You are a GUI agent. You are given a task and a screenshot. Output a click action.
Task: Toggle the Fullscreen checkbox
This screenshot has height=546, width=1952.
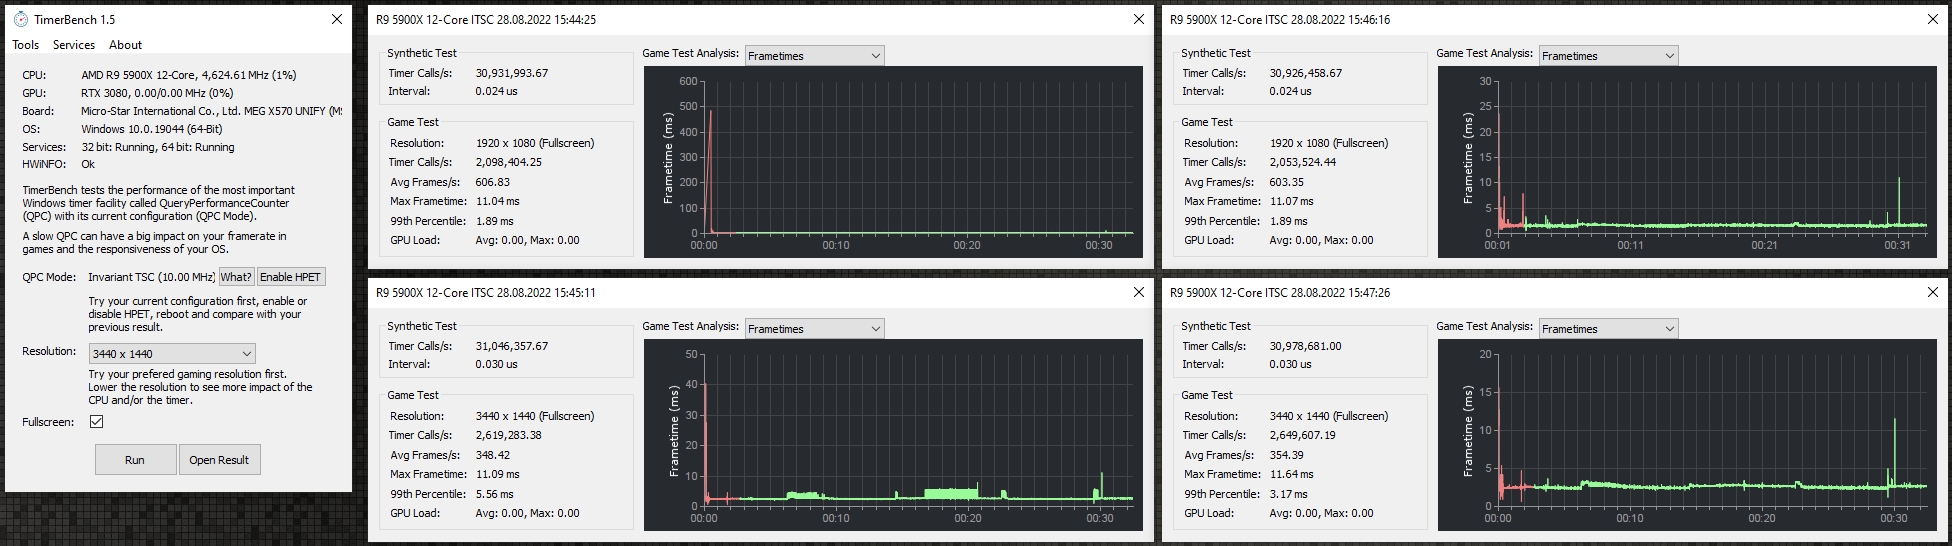click(96, 422)
